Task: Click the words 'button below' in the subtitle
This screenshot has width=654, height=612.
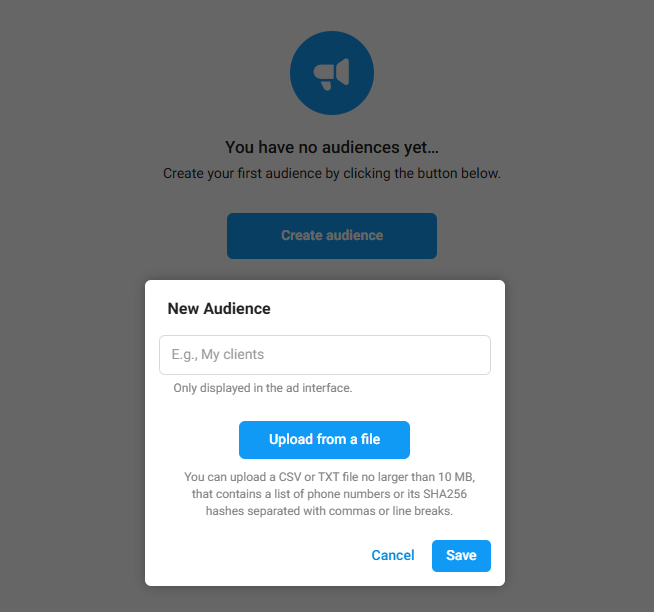Action: (459, 173)
